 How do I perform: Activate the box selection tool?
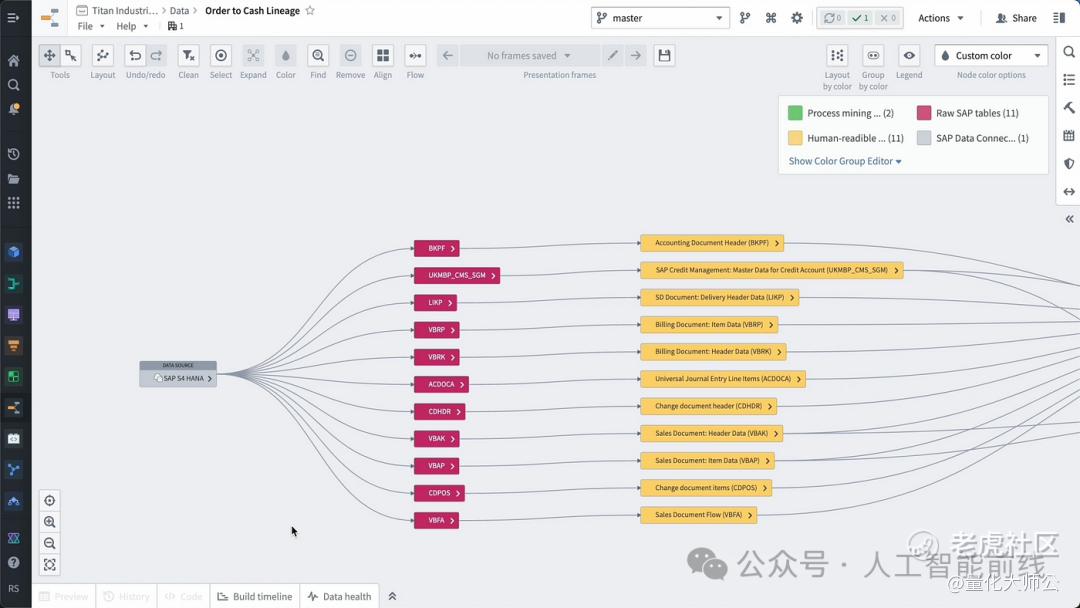click(x=71, y=56)
